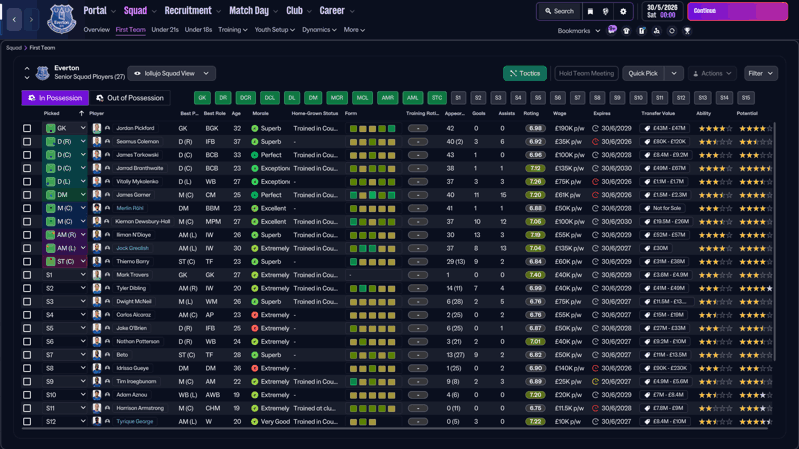Viewport: 799px width, 449px height.
Task: Tick the checkbox for Jordan Pickford
Action: pyautogui.click(x=27, y=128)
